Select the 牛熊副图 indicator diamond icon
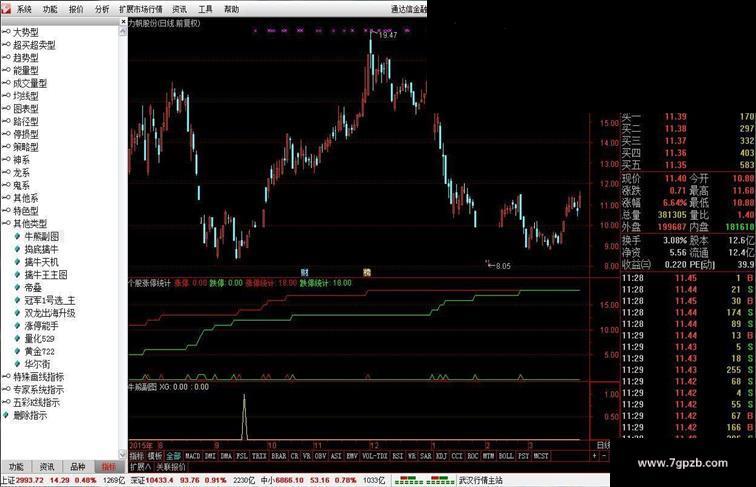Viewport: 756px width, 487px height. pos(18,236)
